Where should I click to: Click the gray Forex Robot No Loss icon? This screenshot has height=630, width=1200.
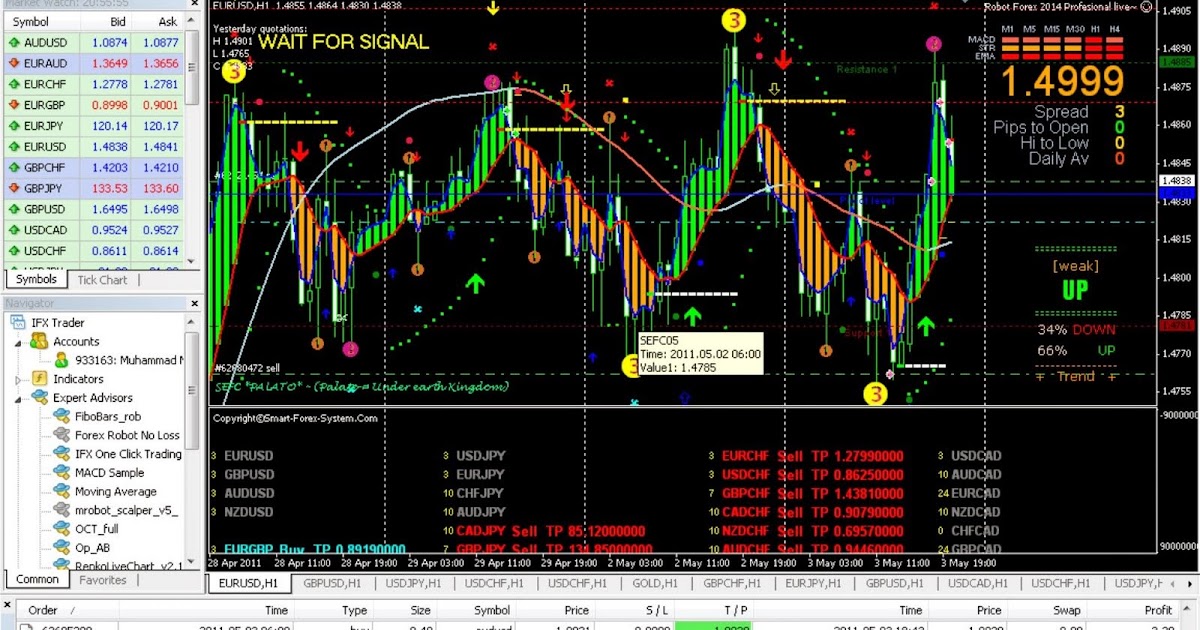tap(61, 436)
